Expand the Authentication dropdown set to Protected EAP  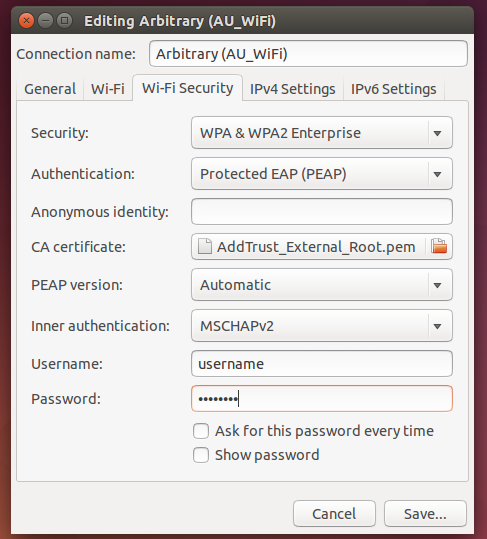coord(322,174)
